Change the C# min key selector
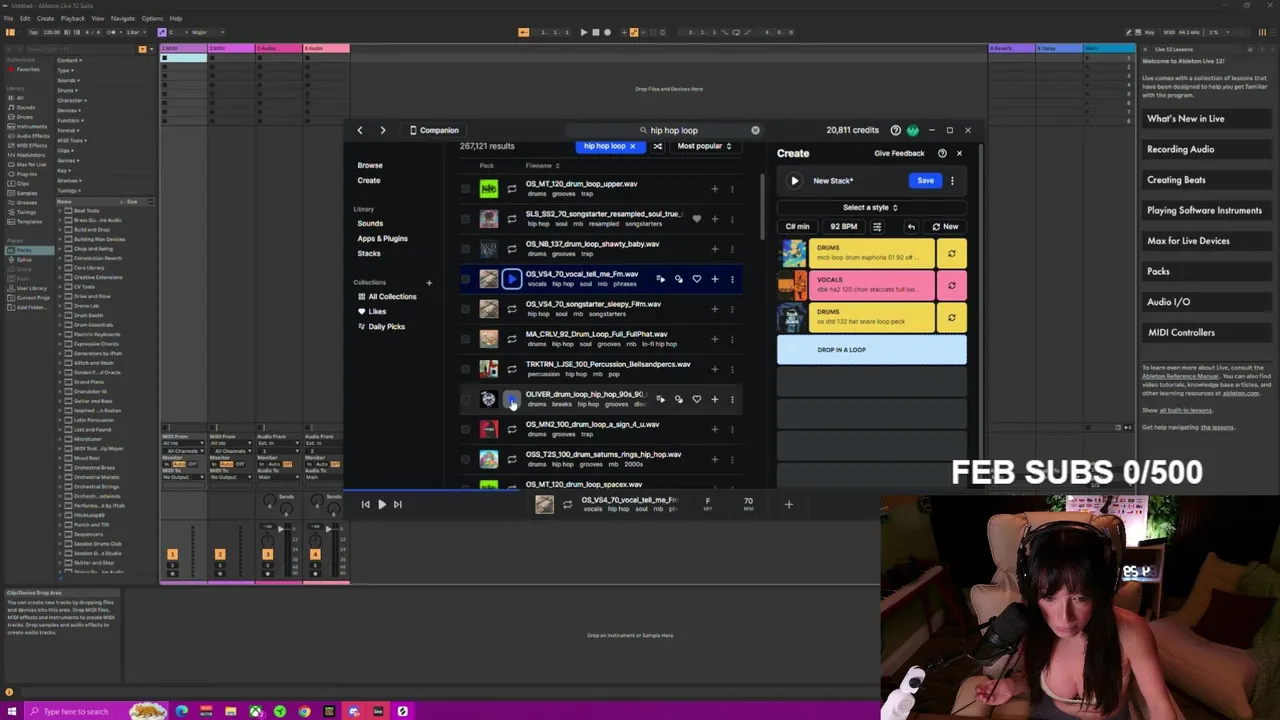Viewport: 1280px width, 720px height. pos(797,227)
